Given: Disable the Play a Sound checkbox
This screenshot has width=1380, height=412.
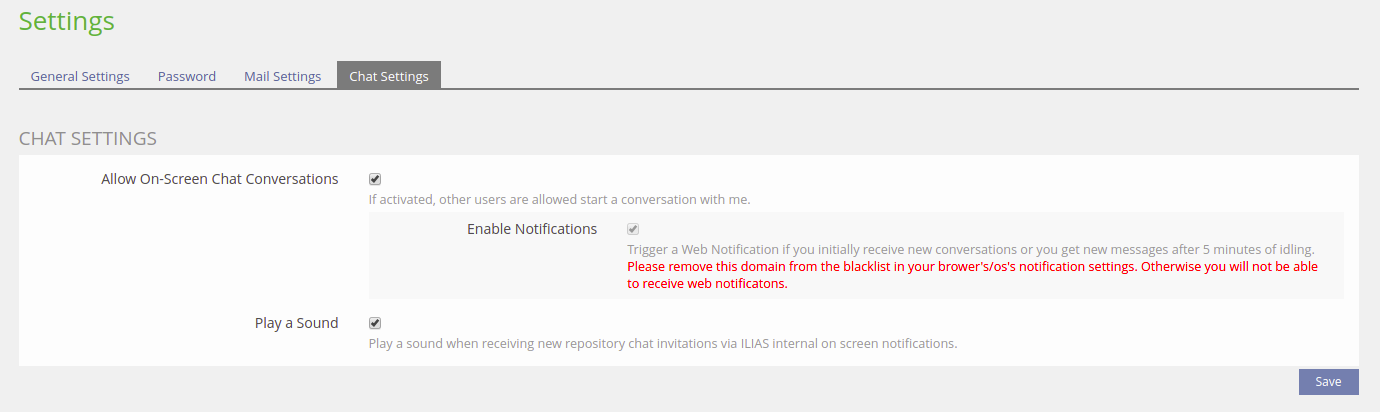Looking at the screenshot, I should [x=375, y=323].
